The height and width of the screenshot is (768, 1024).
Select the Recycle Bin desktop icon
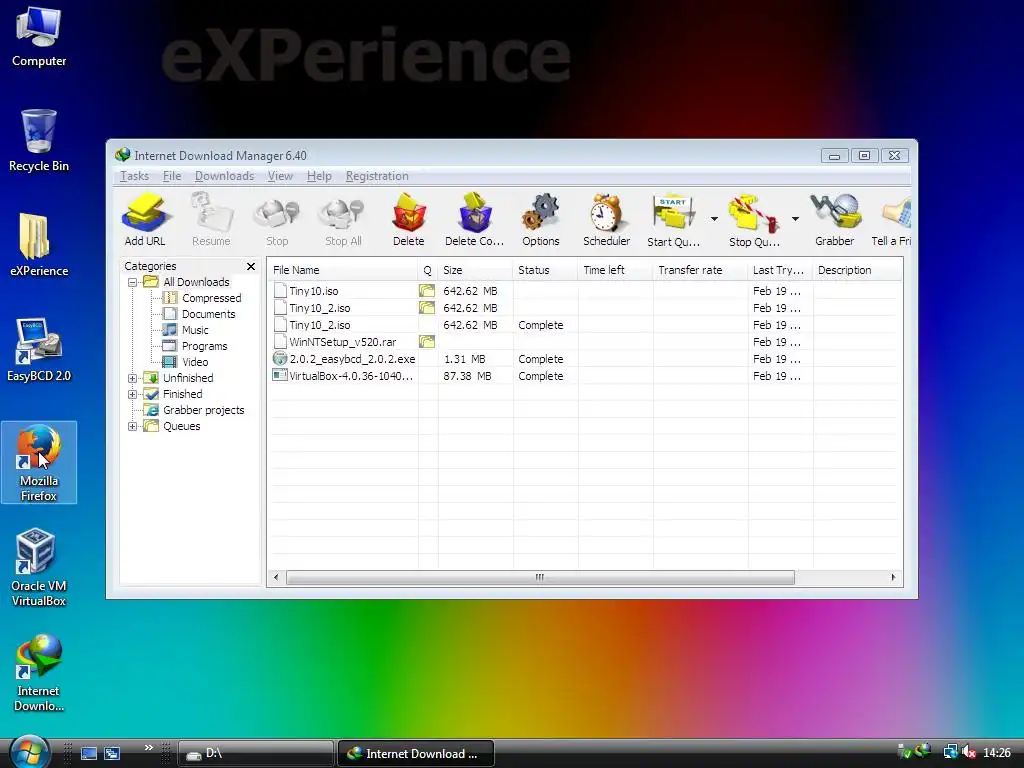coord(39,140)
